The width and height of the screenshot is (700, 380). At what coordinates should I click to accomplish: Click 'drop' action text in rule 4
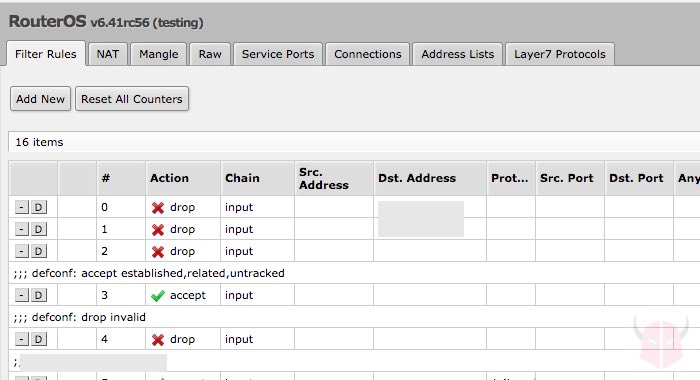click(x=182, y=339)
